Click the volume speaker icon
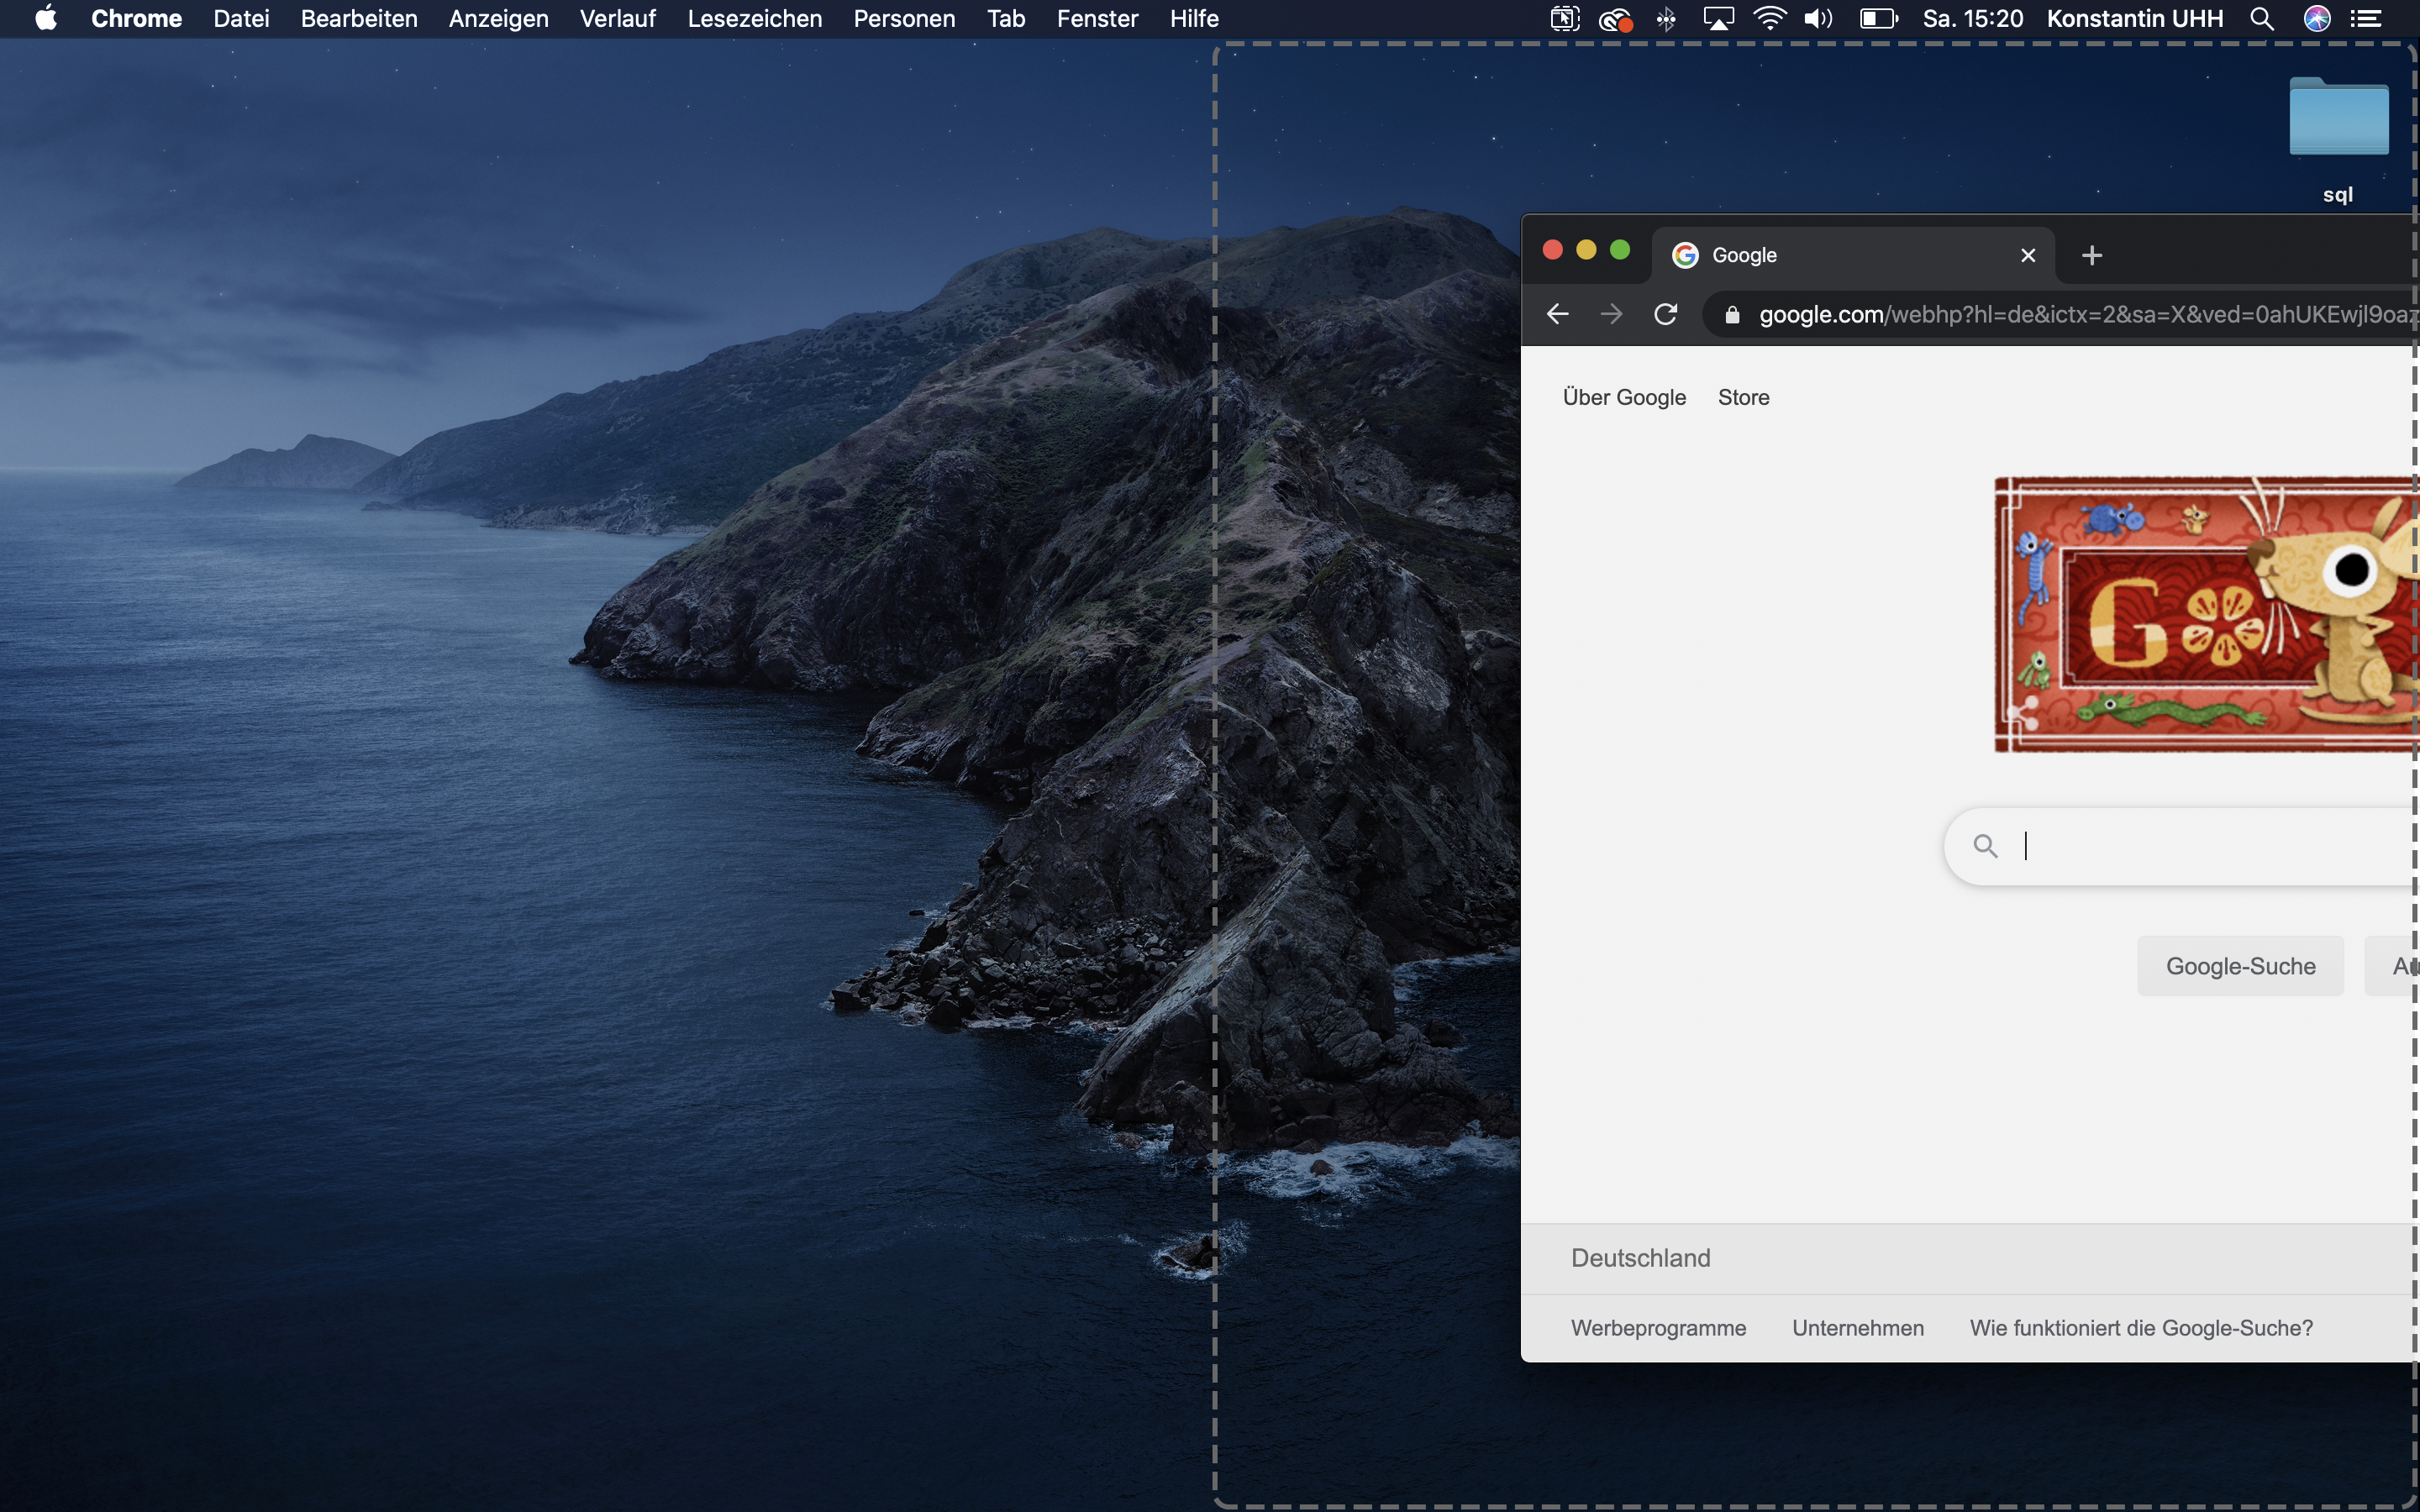This screenshot has width=2420, height=1512. tap(1819, 18)
